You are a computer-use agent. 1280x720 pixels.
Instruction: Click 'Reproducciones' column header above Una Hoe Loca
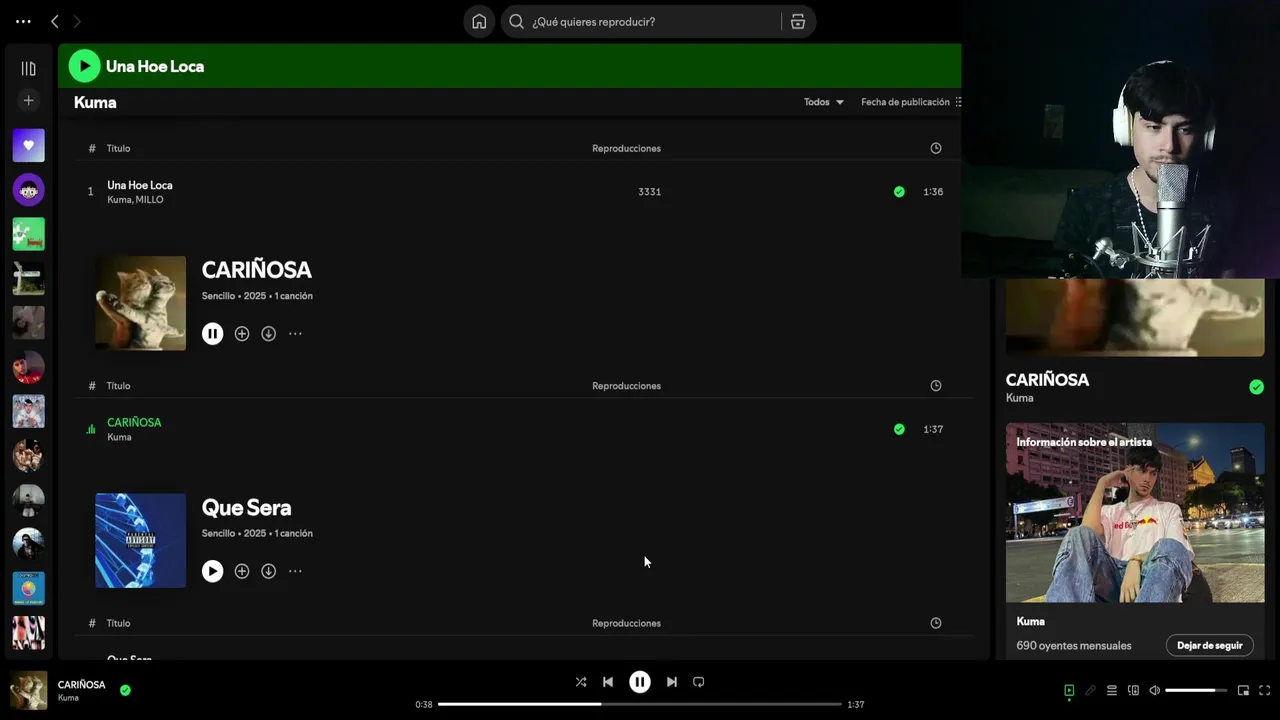pos(626,148)
